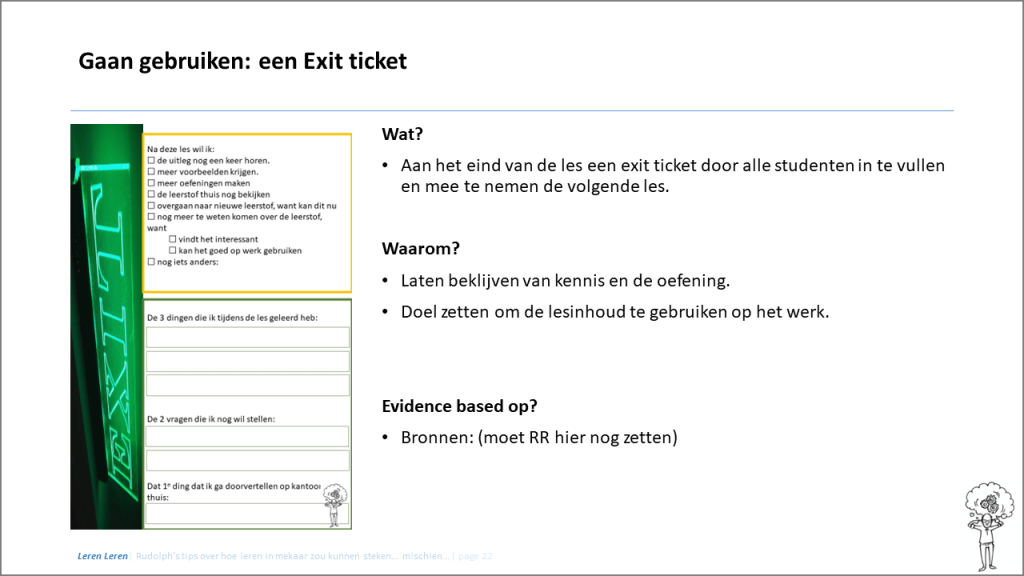The height and width of the screenshot is (576, 1024).
Task: Tick 'overgaan naar nieuwe leerstof' checkbox
Action: (x=151, y=205)
